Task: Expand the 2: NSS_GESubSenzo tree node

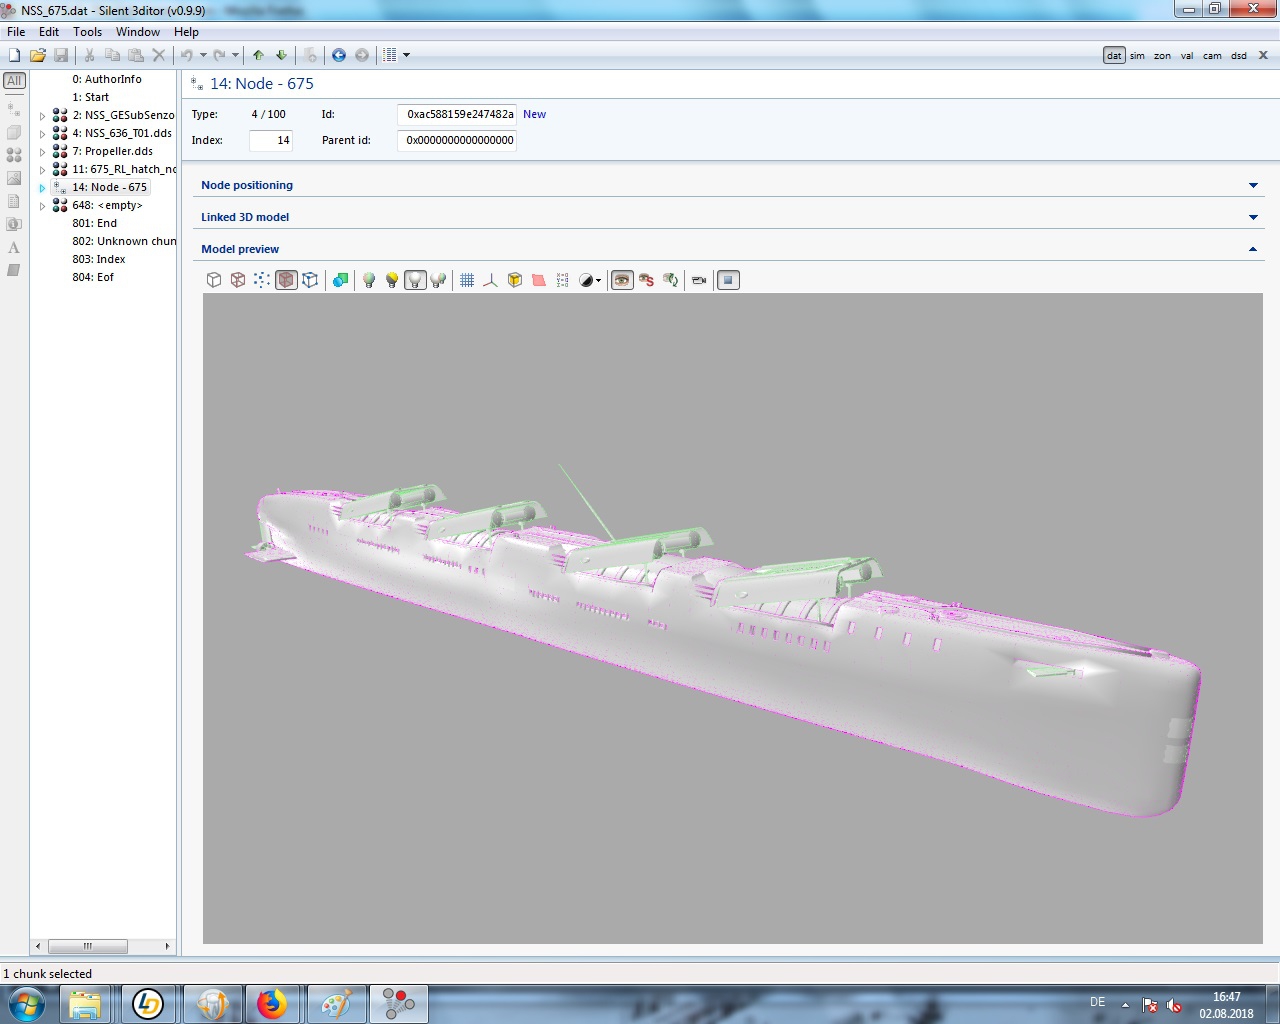Action: (x=42, y=116)
